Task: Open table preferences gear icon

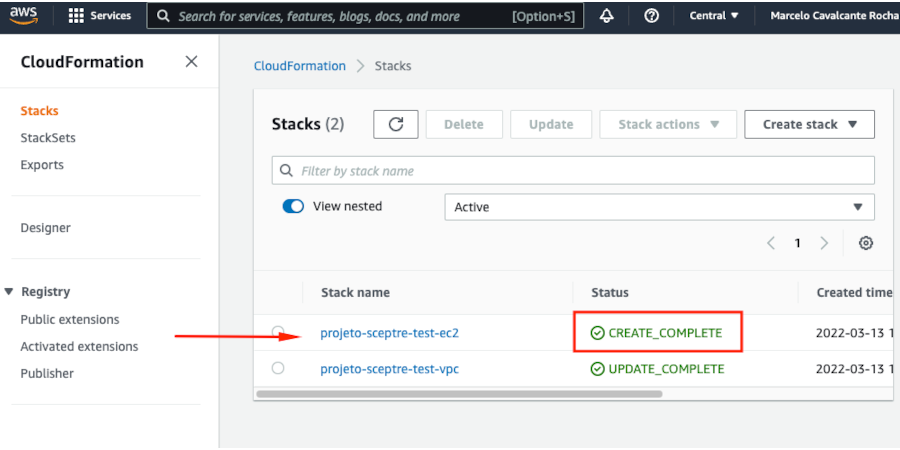Action: 866,243
